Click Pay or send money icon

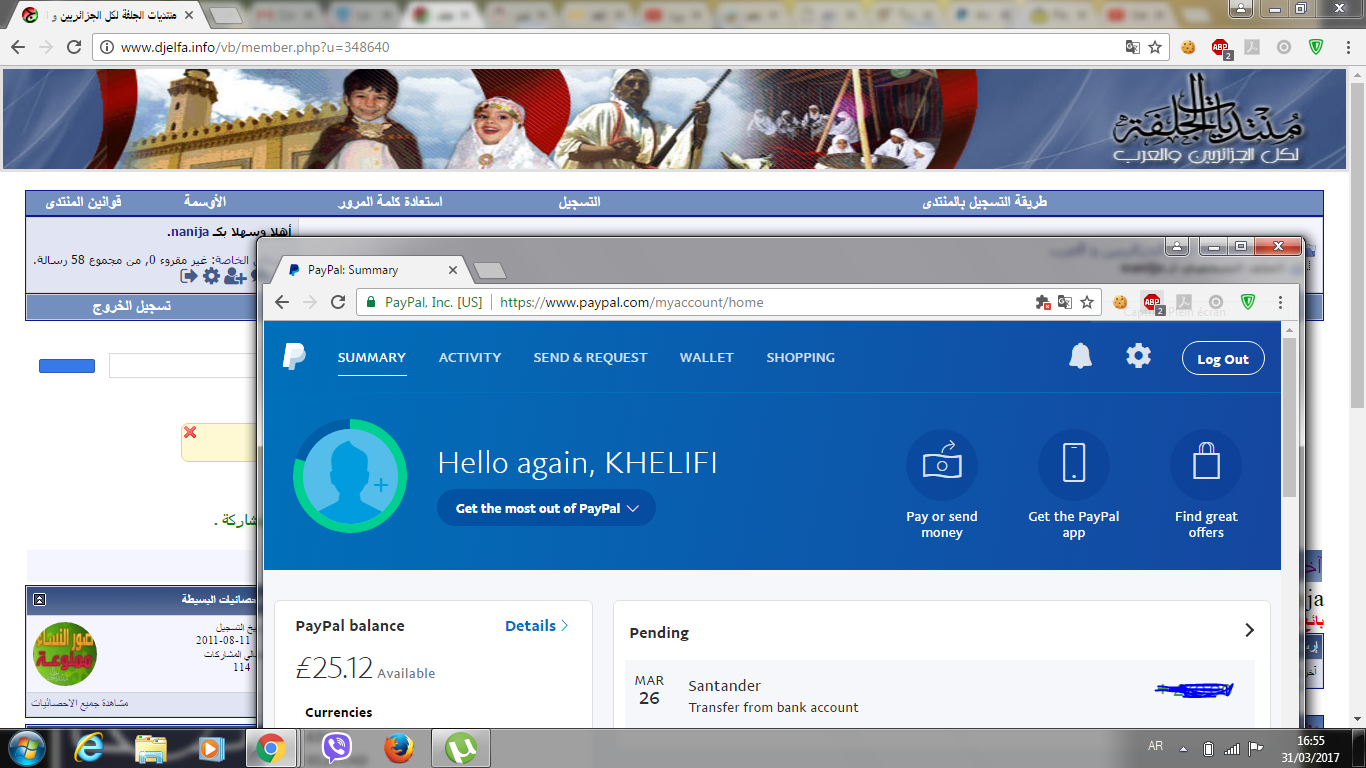click(941, 465)
